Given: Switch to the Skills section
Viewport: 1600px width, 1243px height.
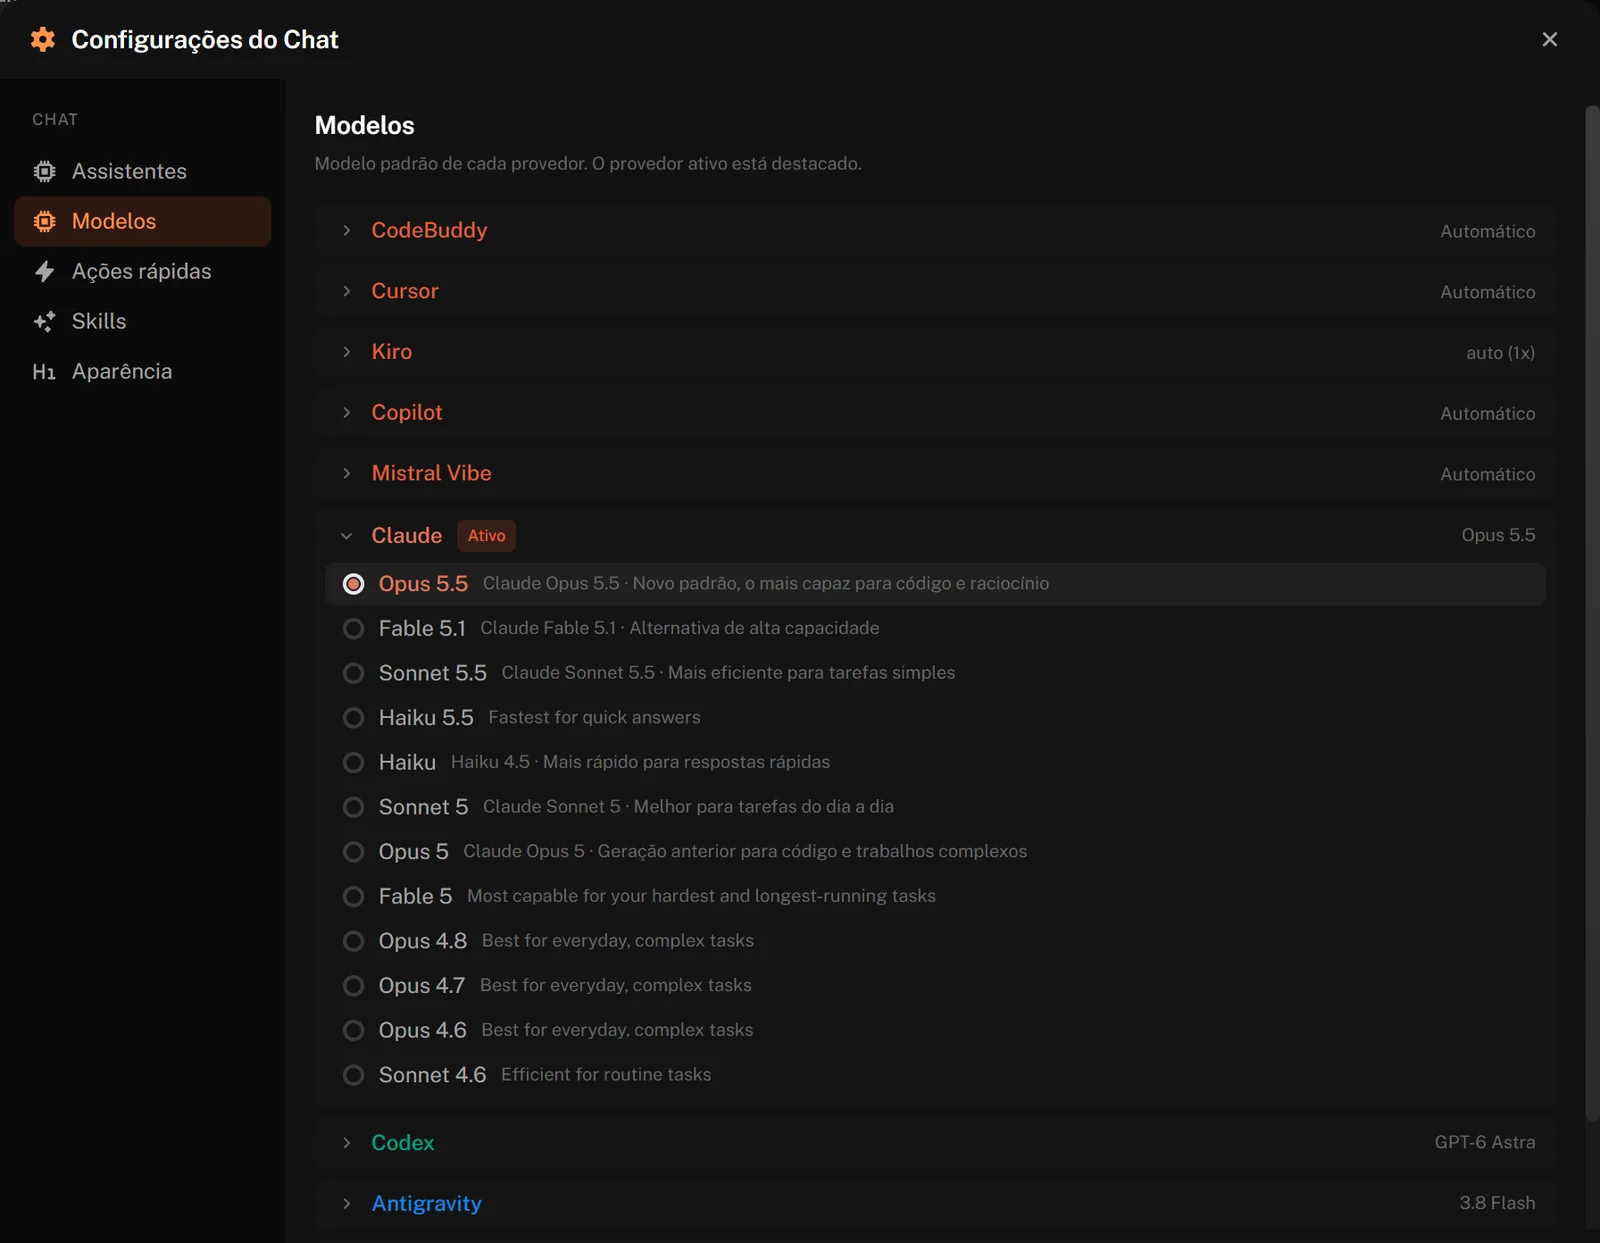Looking at the screenshot, I should point(143,321).
